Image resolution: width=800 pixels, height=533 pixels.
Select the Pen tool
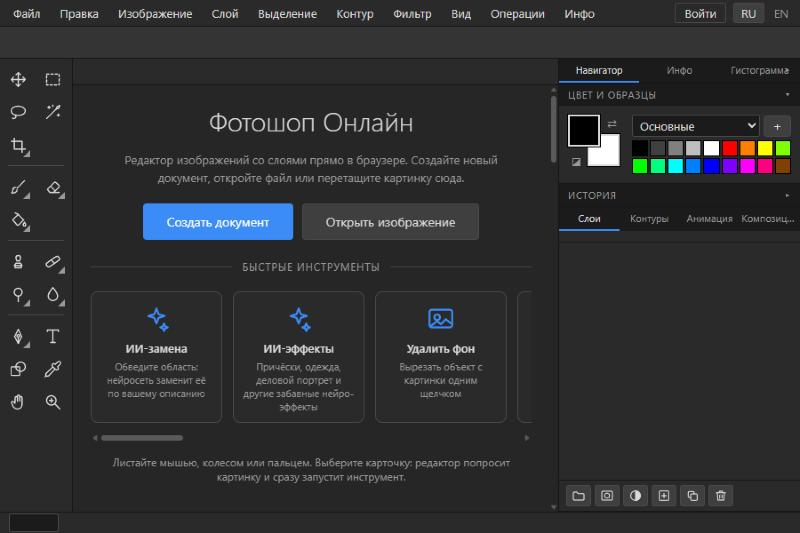pos(19,337)
